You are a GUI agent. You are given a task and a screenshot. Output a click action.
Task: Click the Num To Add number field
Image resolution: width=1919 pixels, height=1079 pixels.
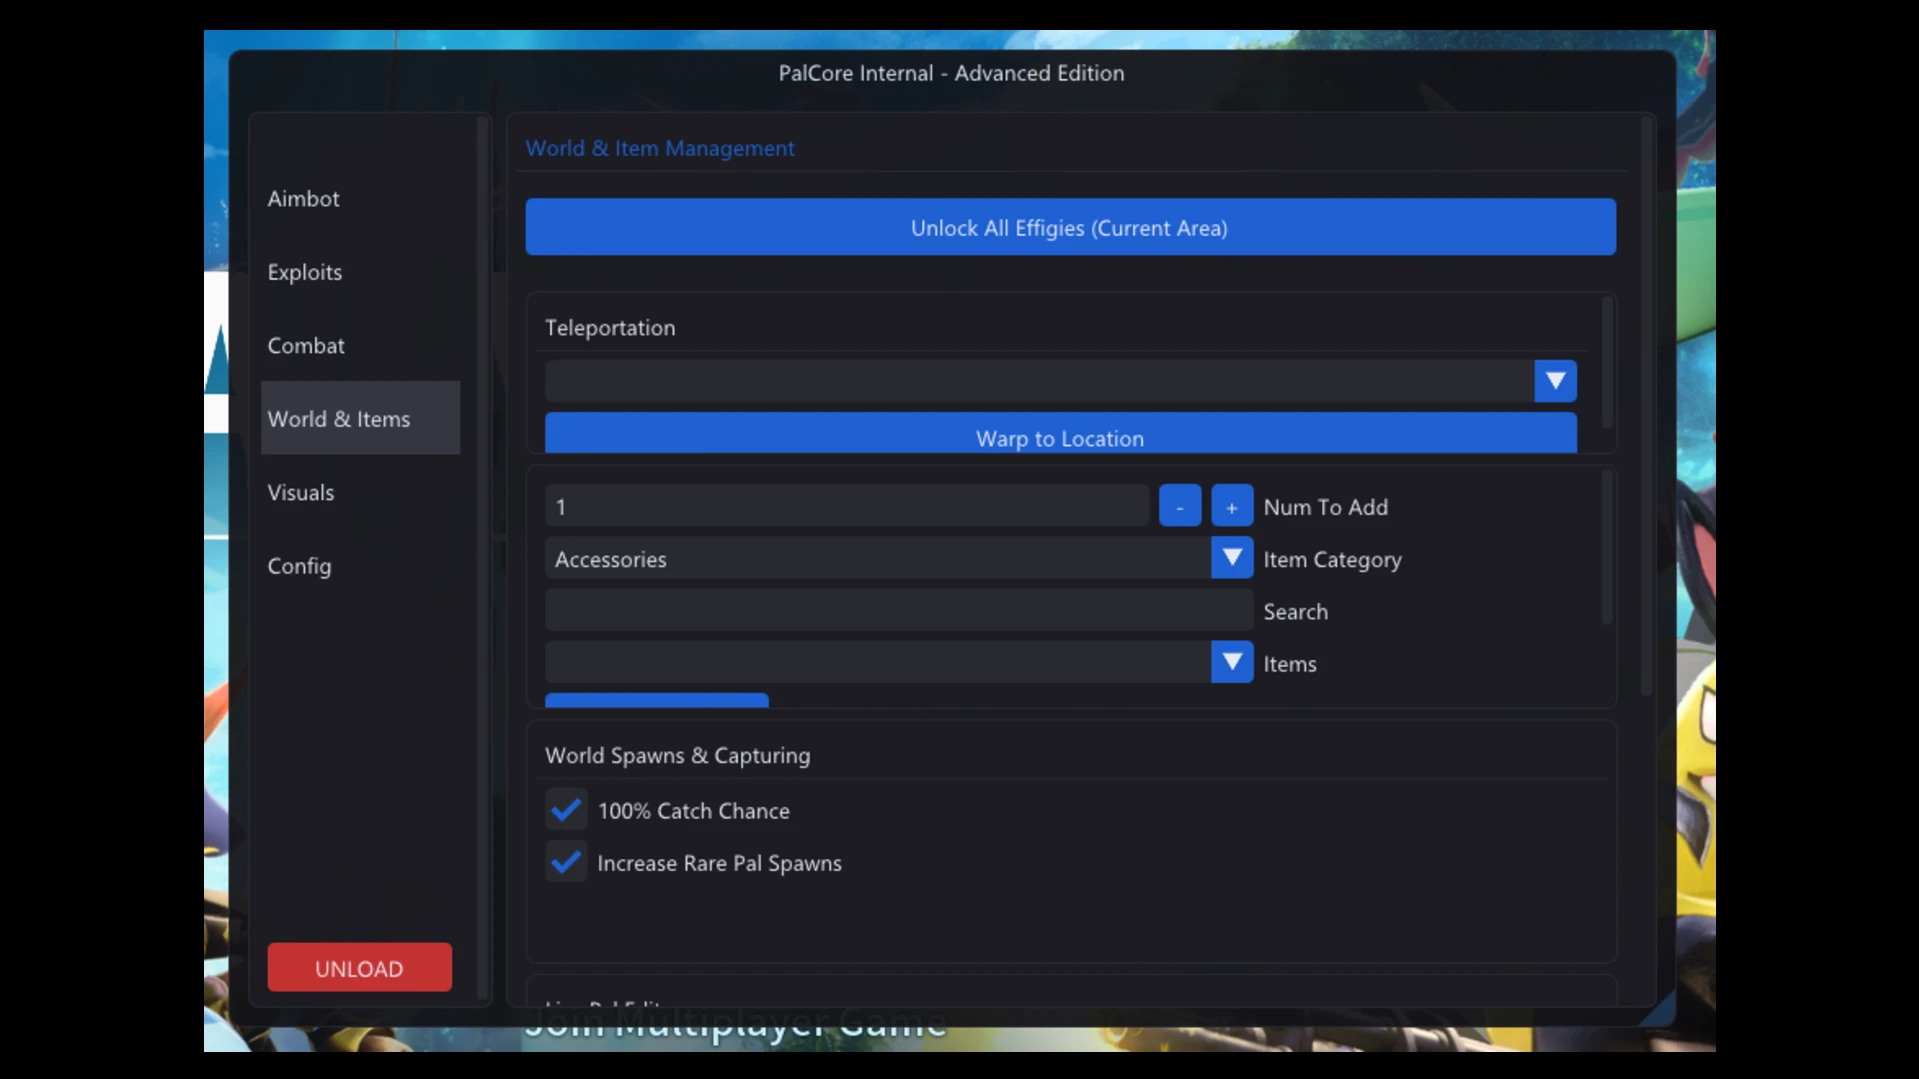[847, 507]
